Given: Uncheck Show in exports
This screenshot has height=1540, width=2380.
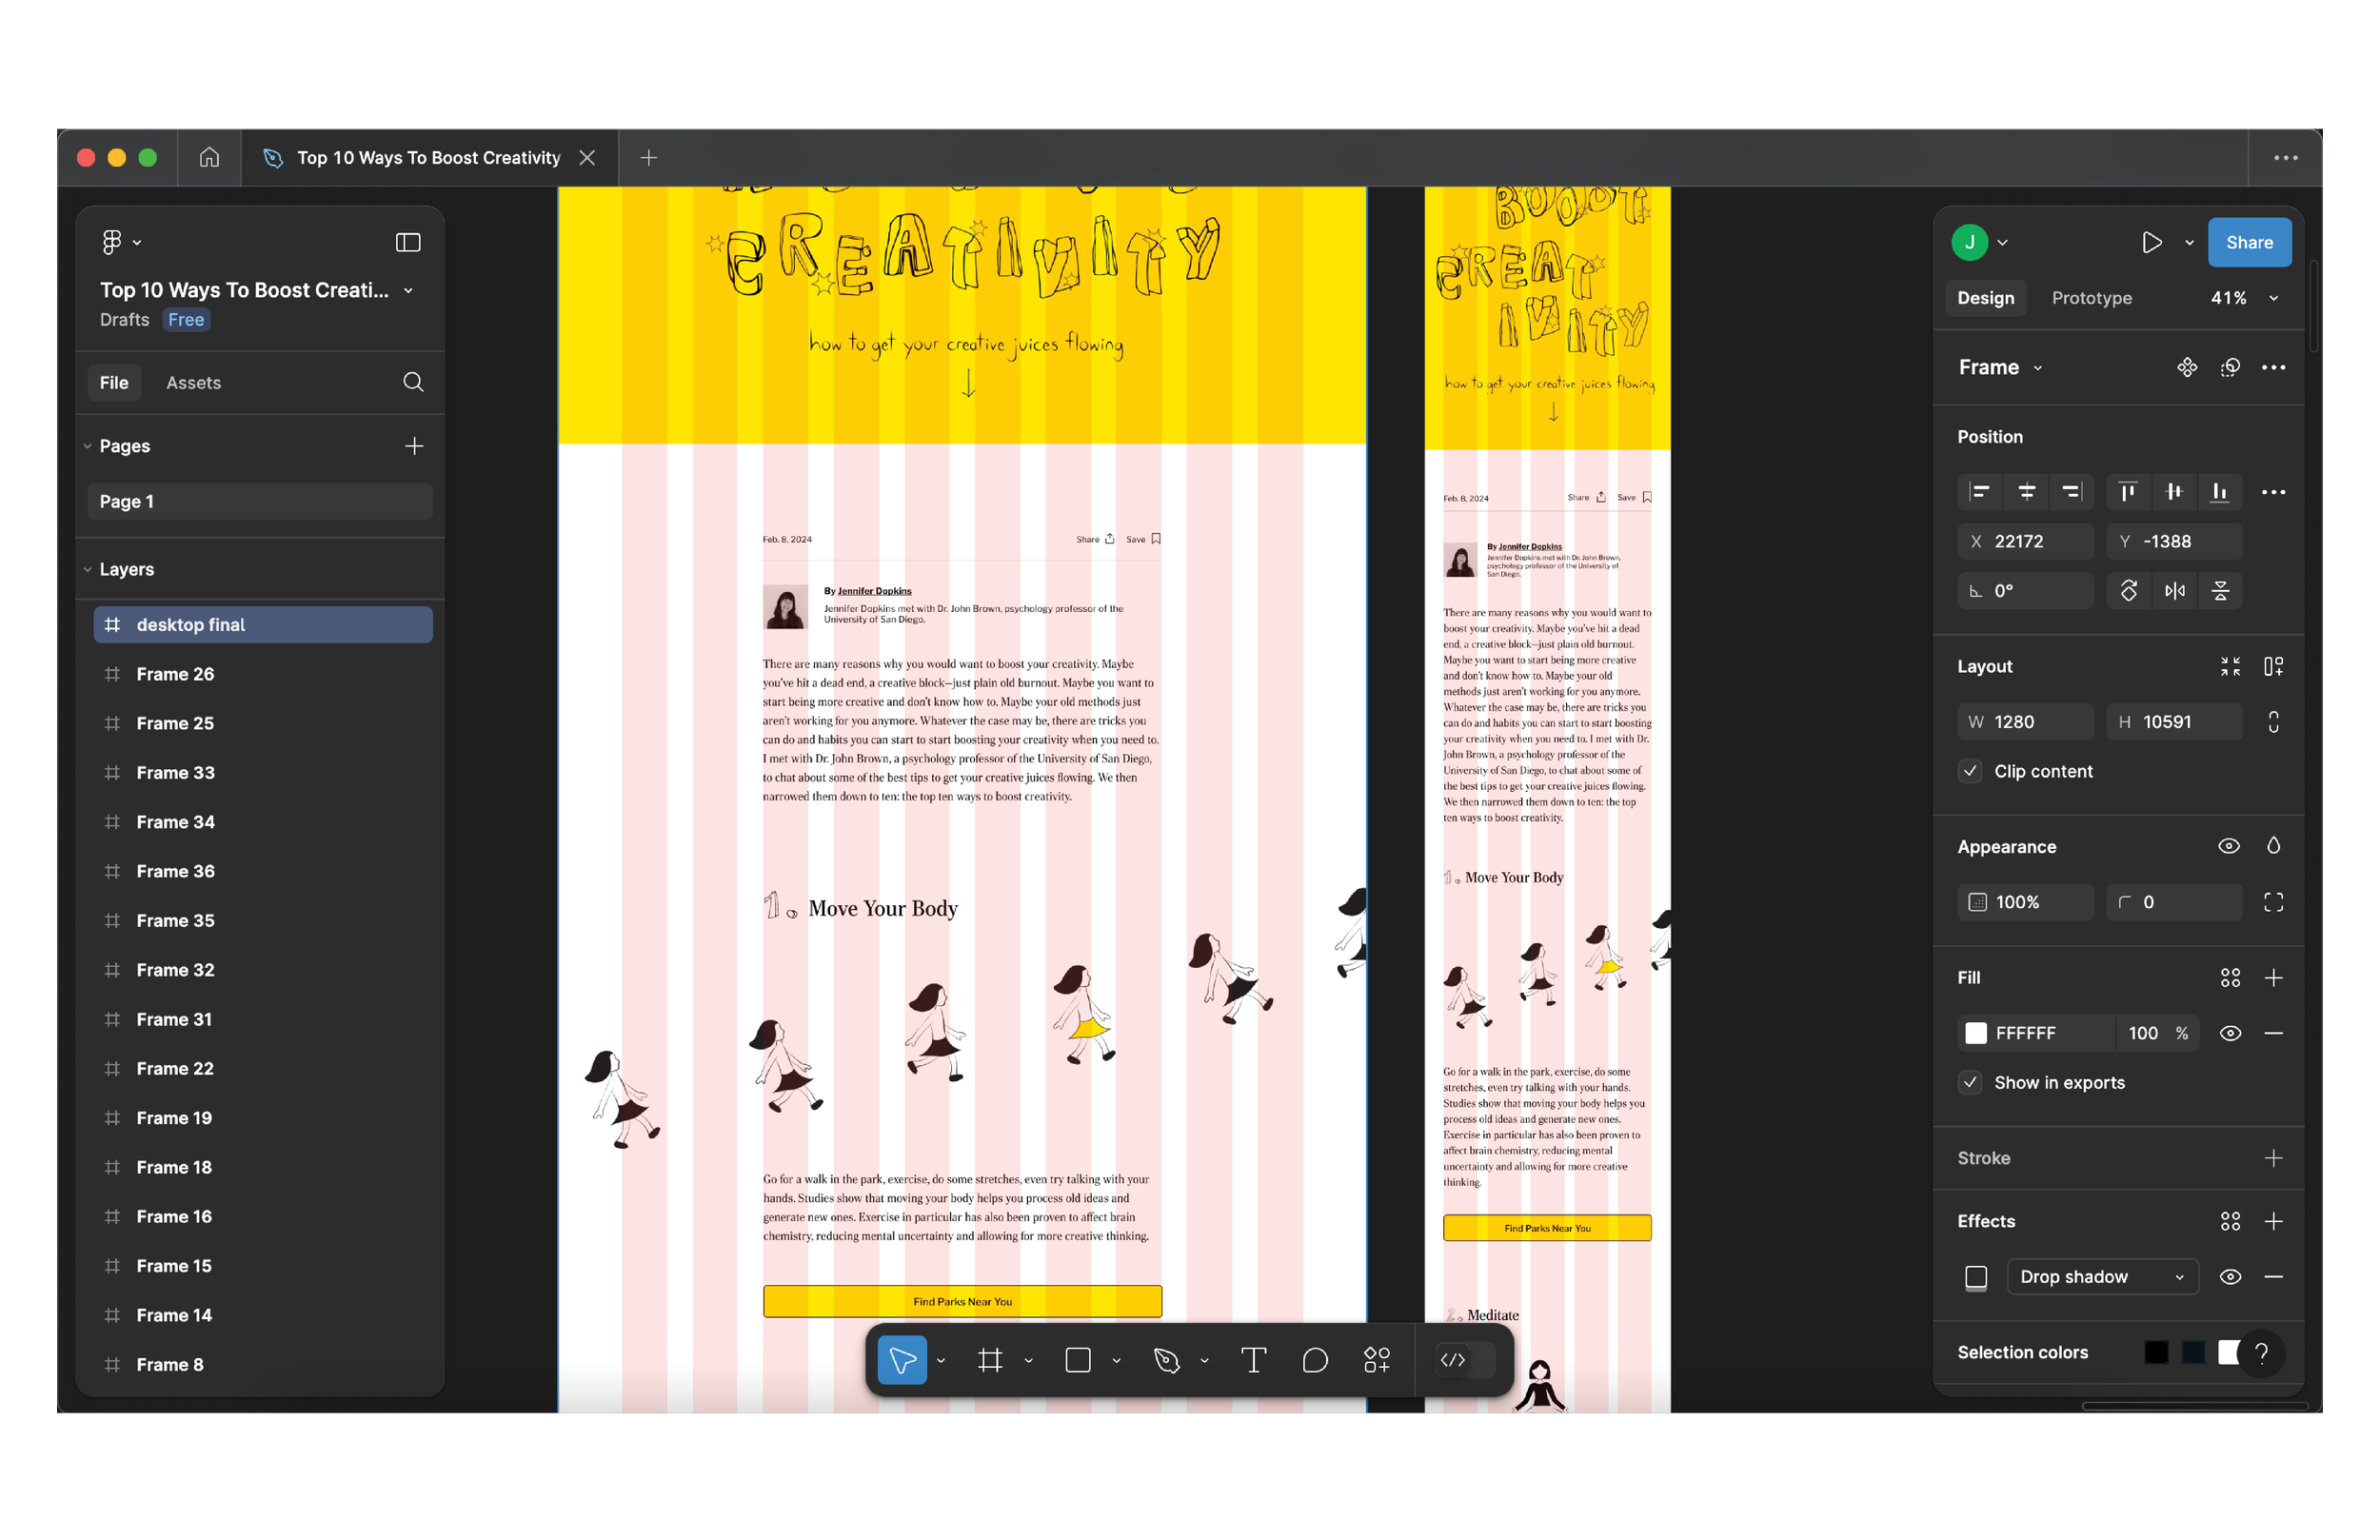Looking at the screenshot, I should click(1969, 1082).
